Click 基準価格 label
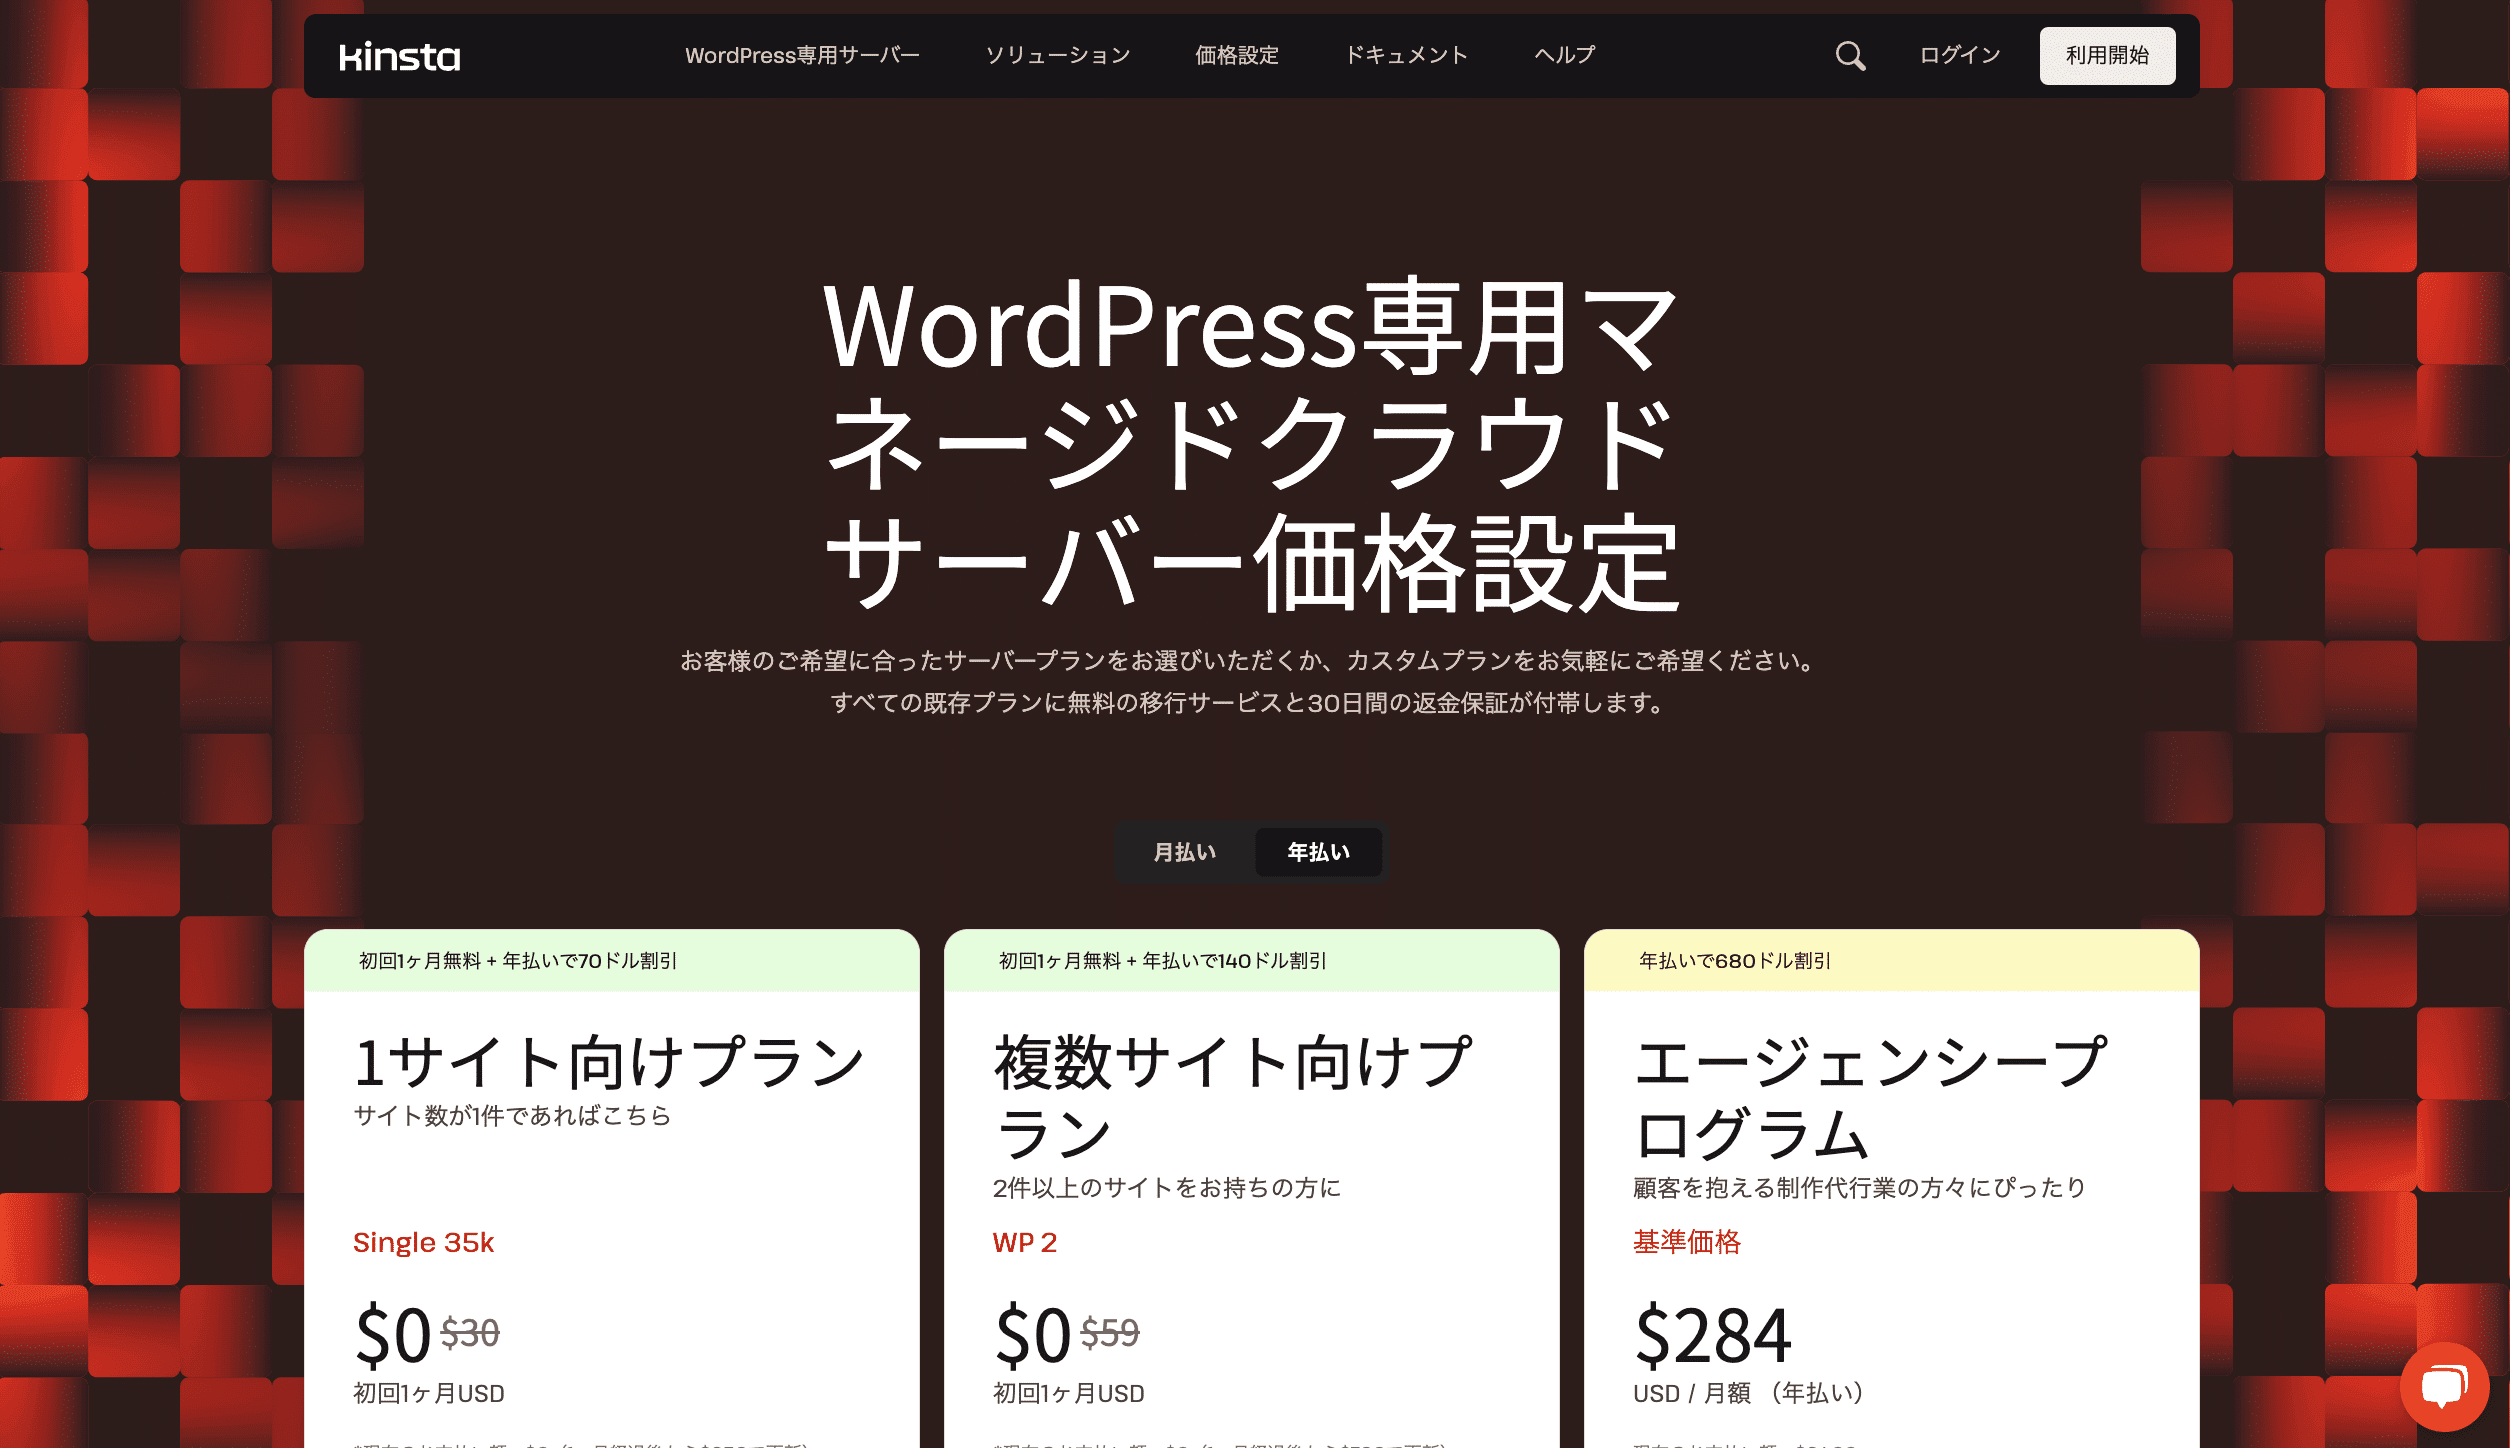This screenshot has height=1448, width=2510. (1687, 1242)
